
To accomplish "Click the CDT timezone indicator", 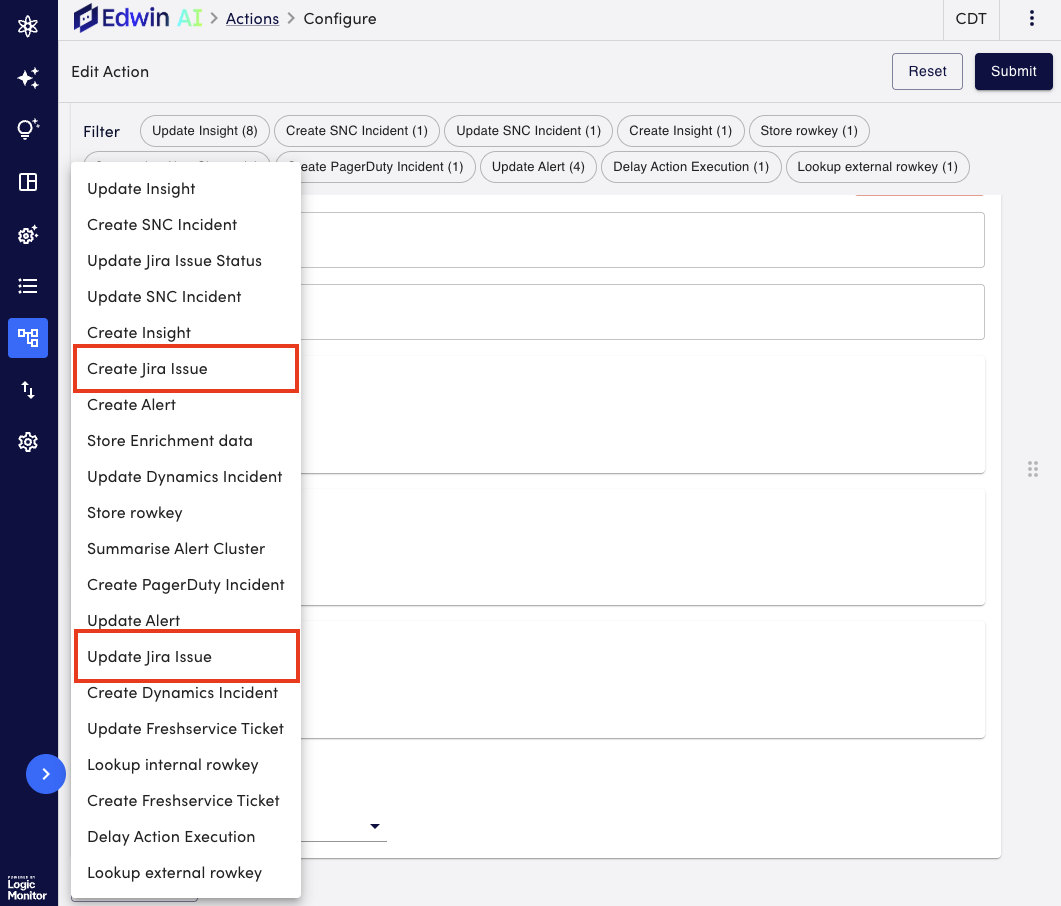I will [x=971, y=19].
